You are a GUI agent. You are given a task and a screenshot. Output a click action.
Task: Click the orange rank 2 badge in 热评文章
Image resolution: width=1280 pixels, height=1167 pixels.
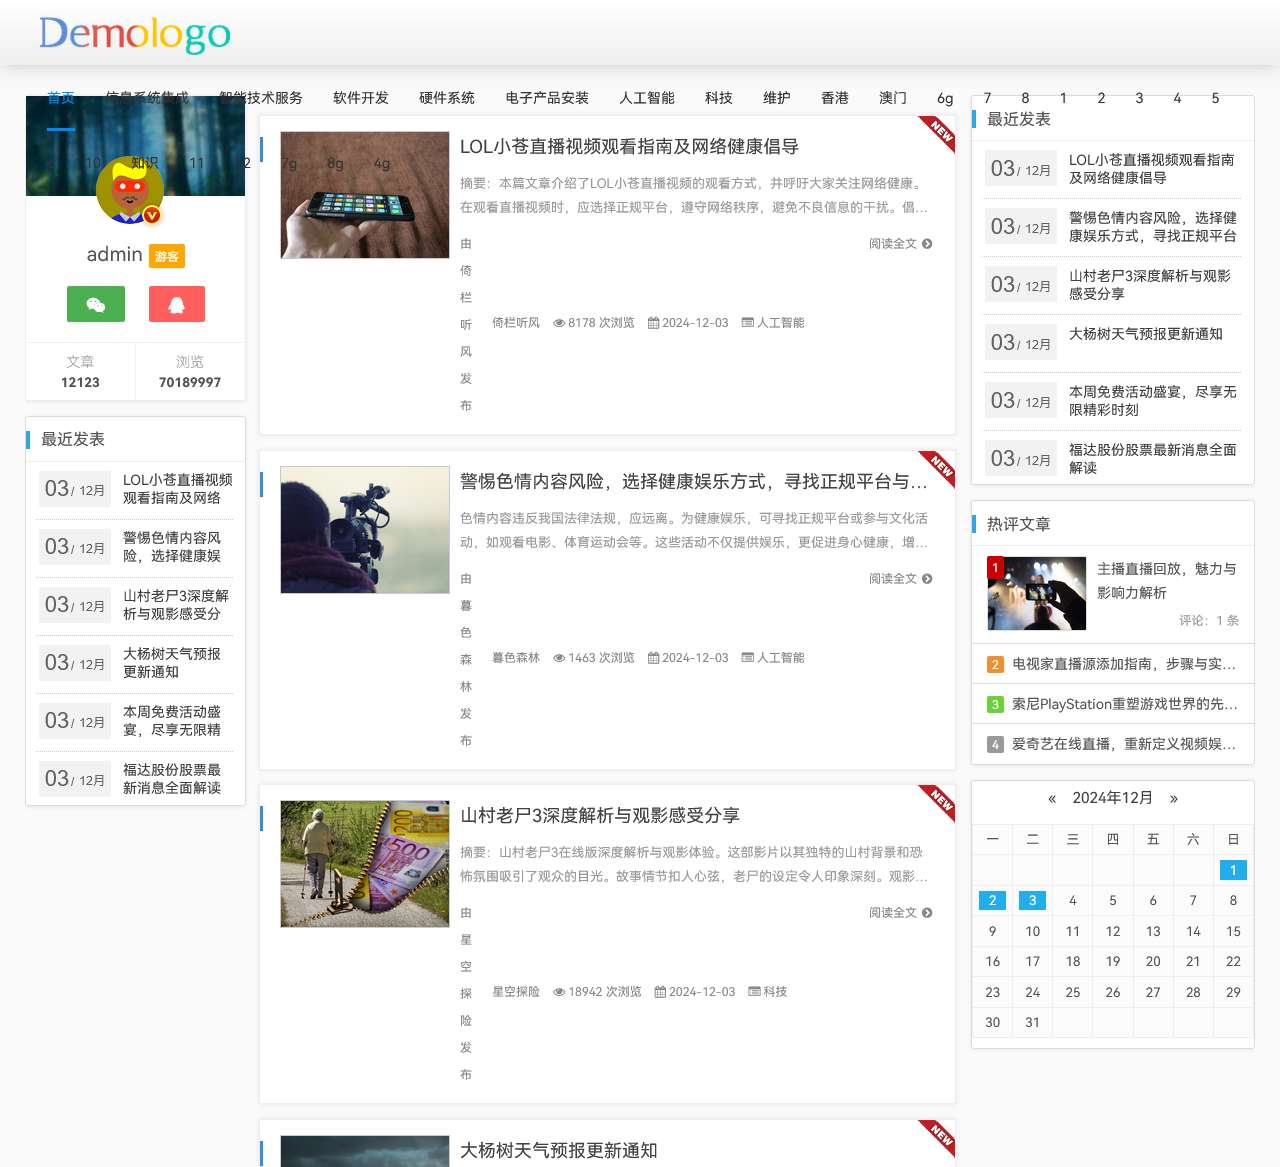tap(995, 664)
